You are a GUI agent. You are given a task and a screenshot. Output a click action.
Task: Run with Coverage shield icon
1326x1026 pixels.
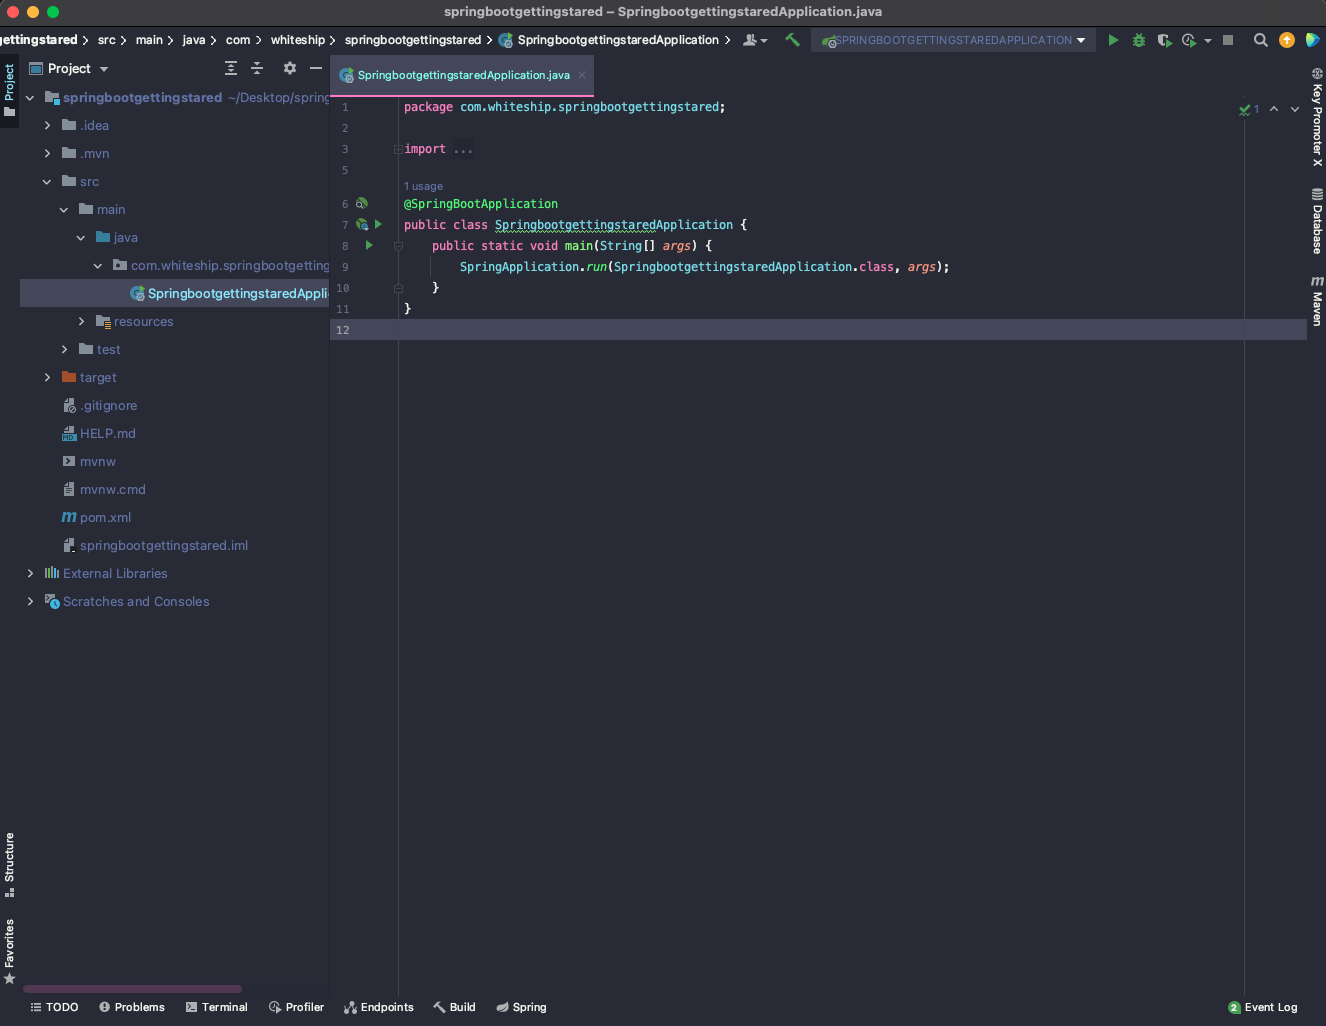(x=1164, y=40)
